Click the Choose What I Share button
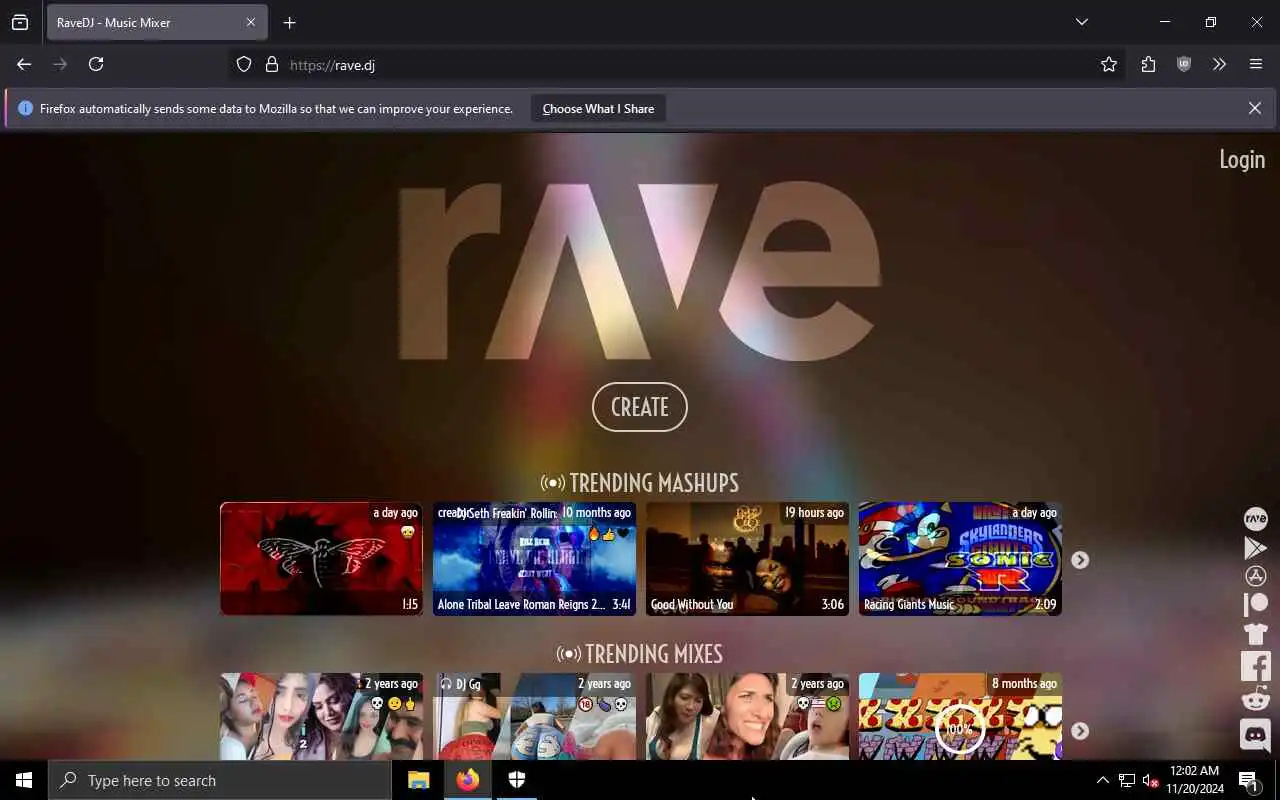Viewport: 1280px width, 800px height. (598, 109)
